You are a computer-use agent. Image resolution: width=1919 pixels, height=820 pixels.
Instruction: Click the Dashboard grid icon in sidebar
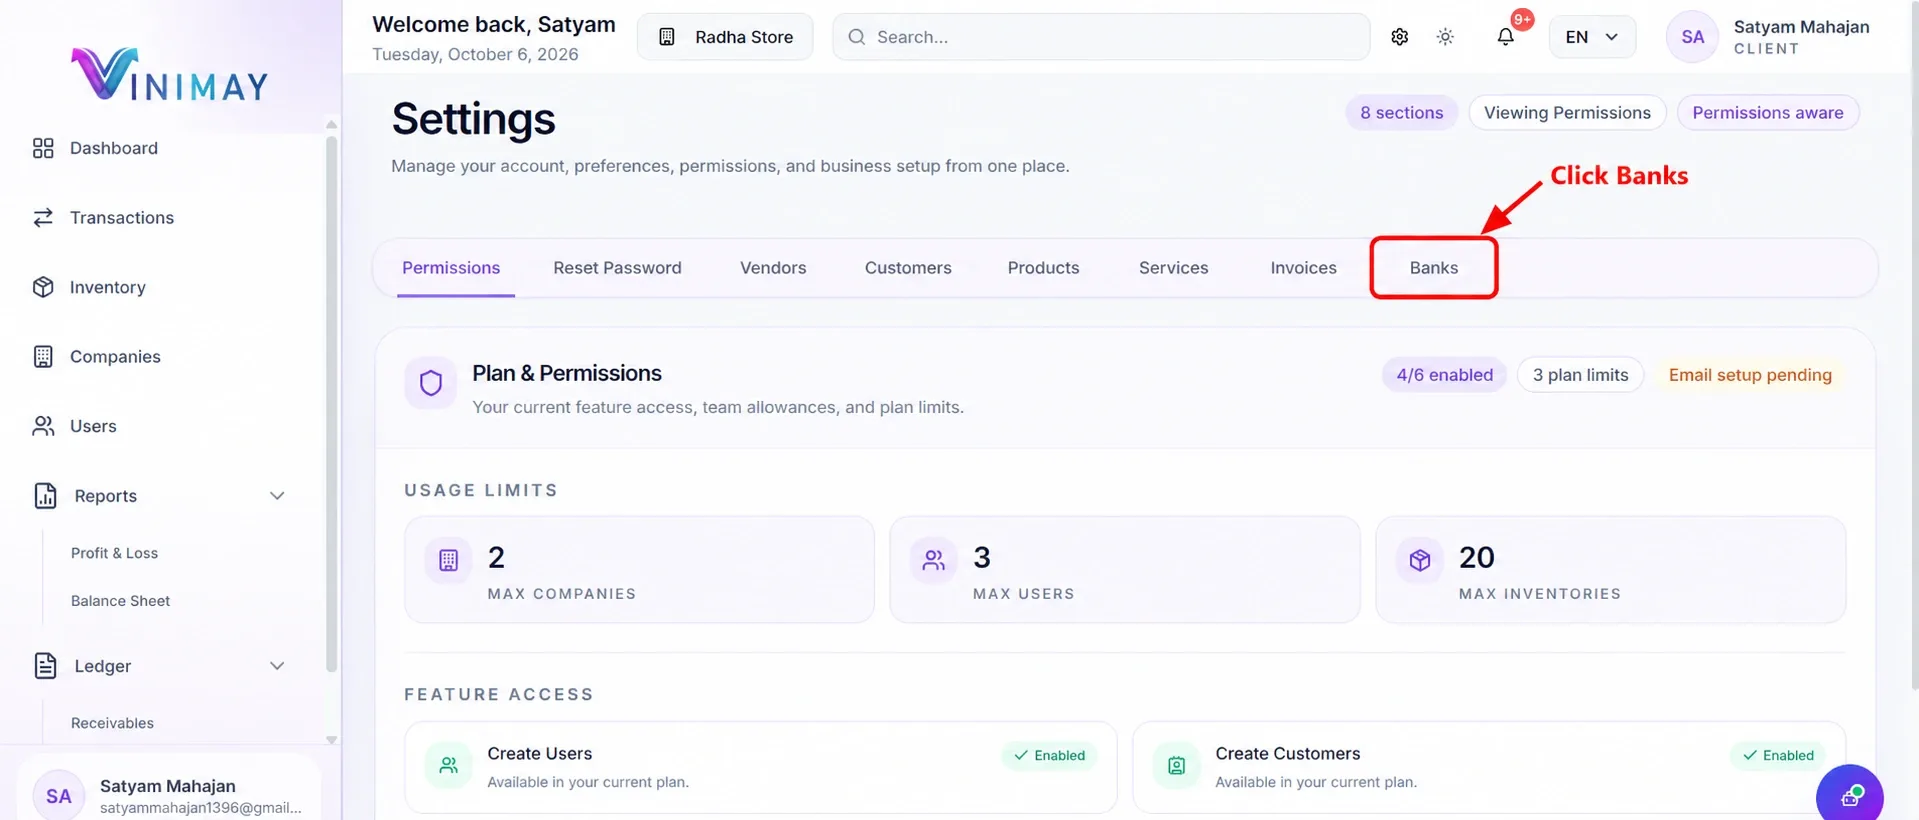pos(43,148)
